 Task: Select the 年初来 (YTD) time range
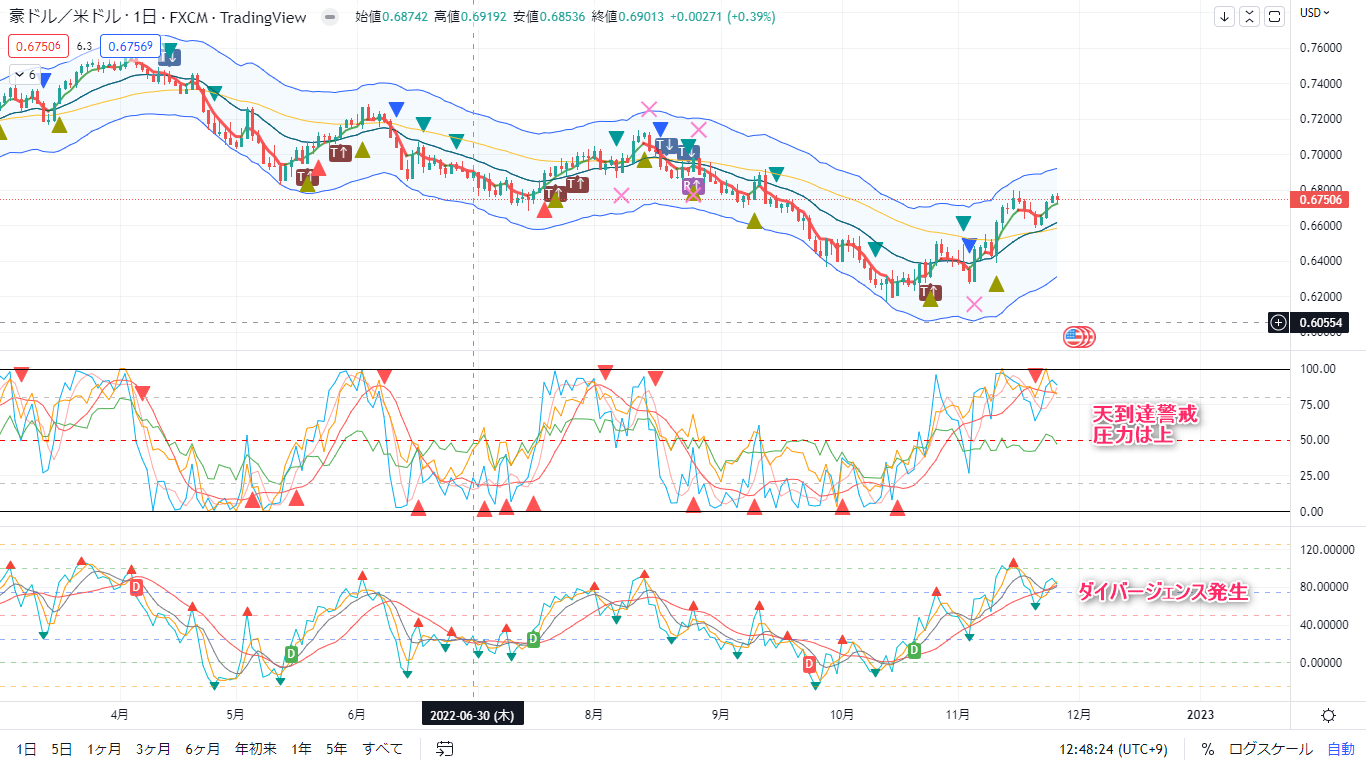[255, 748]
